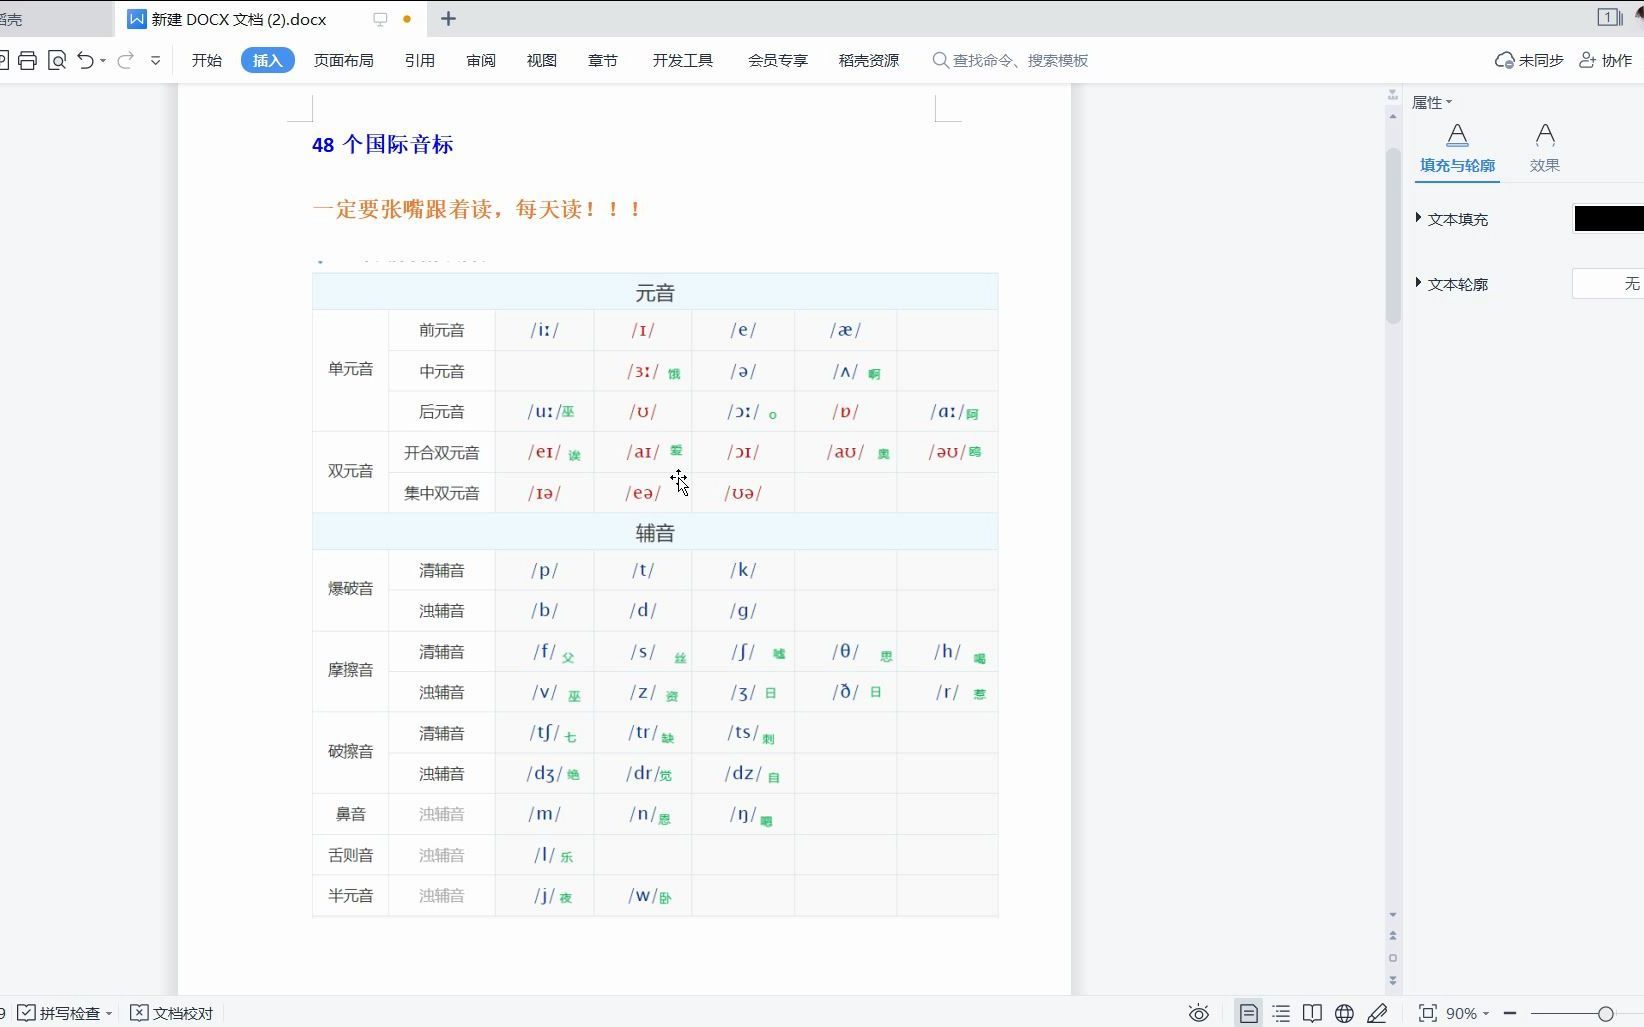Open the 页面布局 ribbon tab

click(x=343, y=60)
